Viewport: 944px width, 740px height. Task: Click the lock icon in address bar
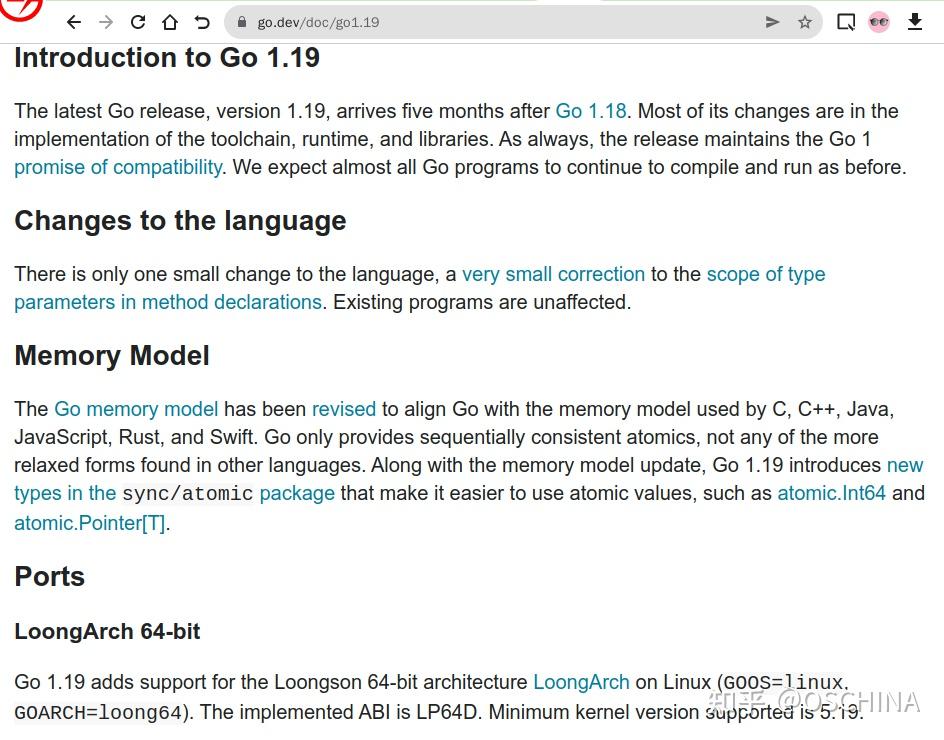pos(241,22)
